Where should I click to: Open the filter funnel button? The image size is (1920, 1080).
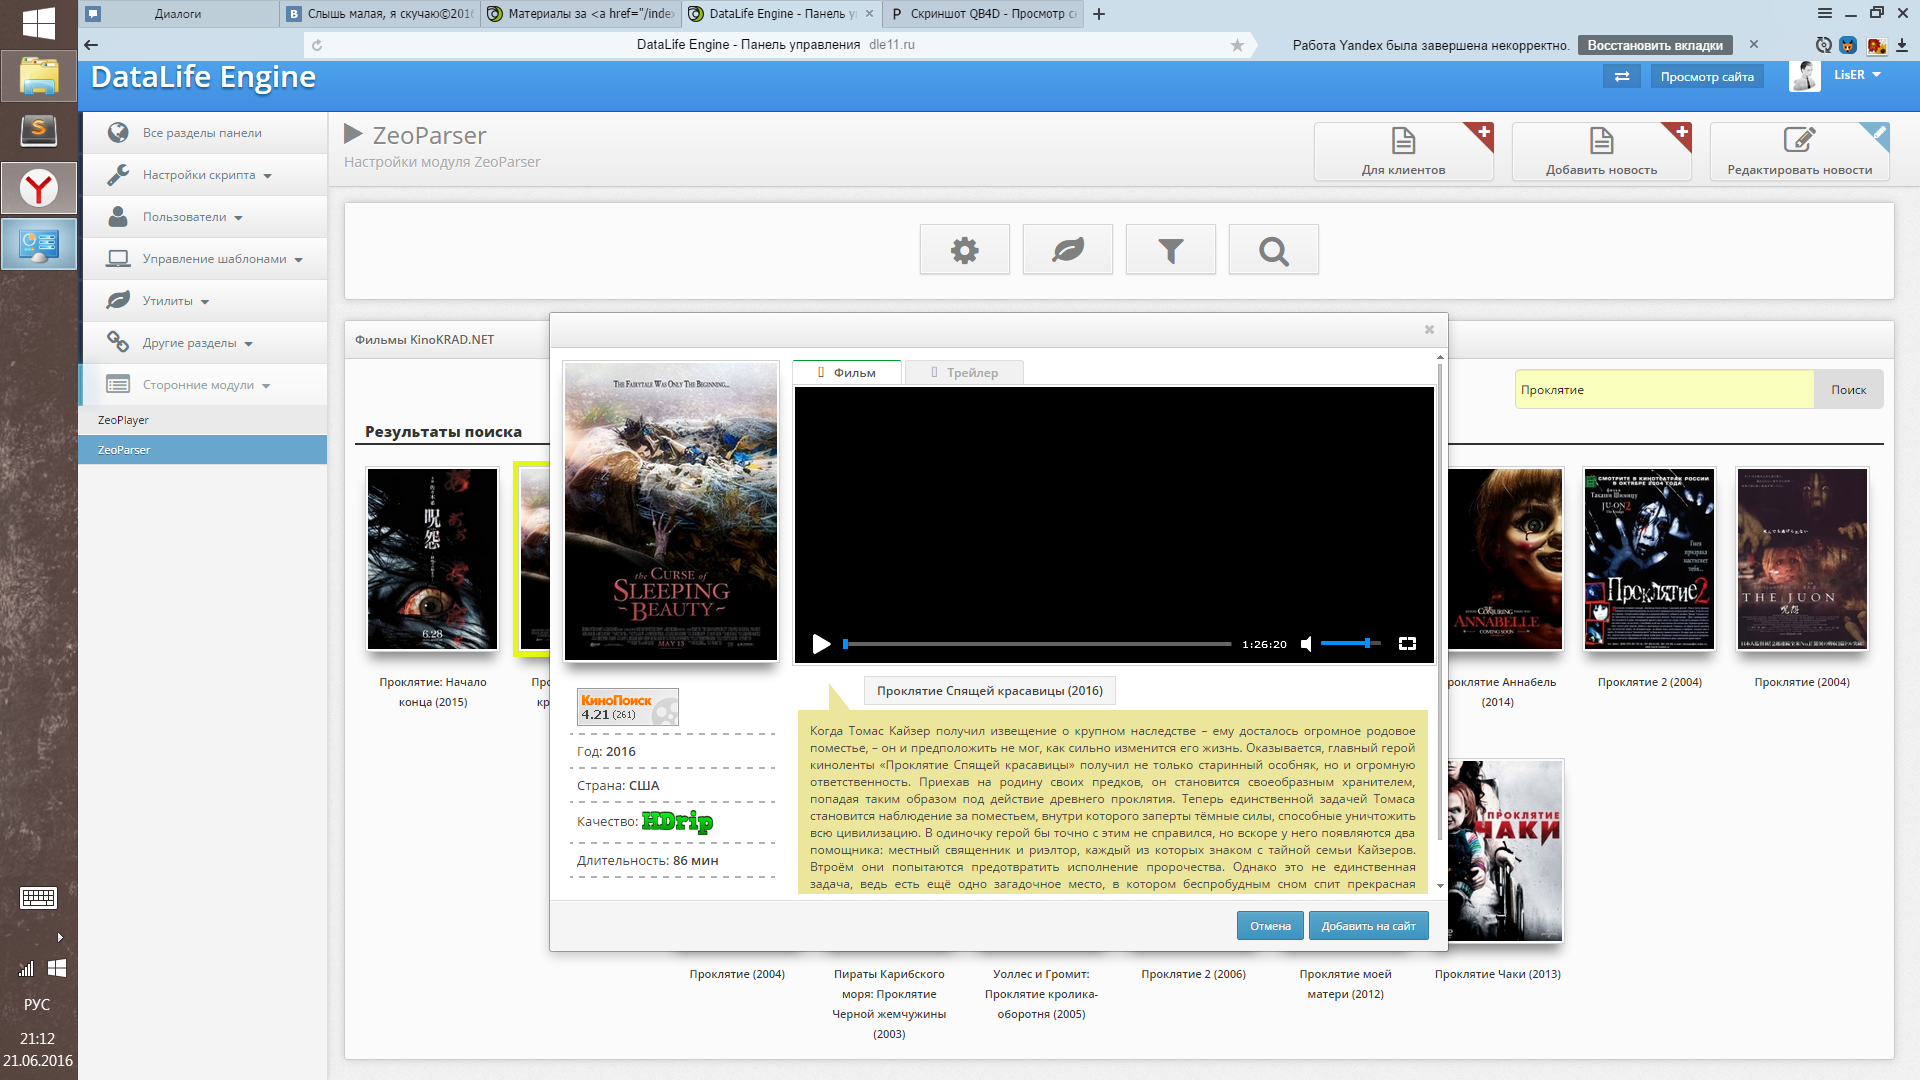pos(1170,250)
